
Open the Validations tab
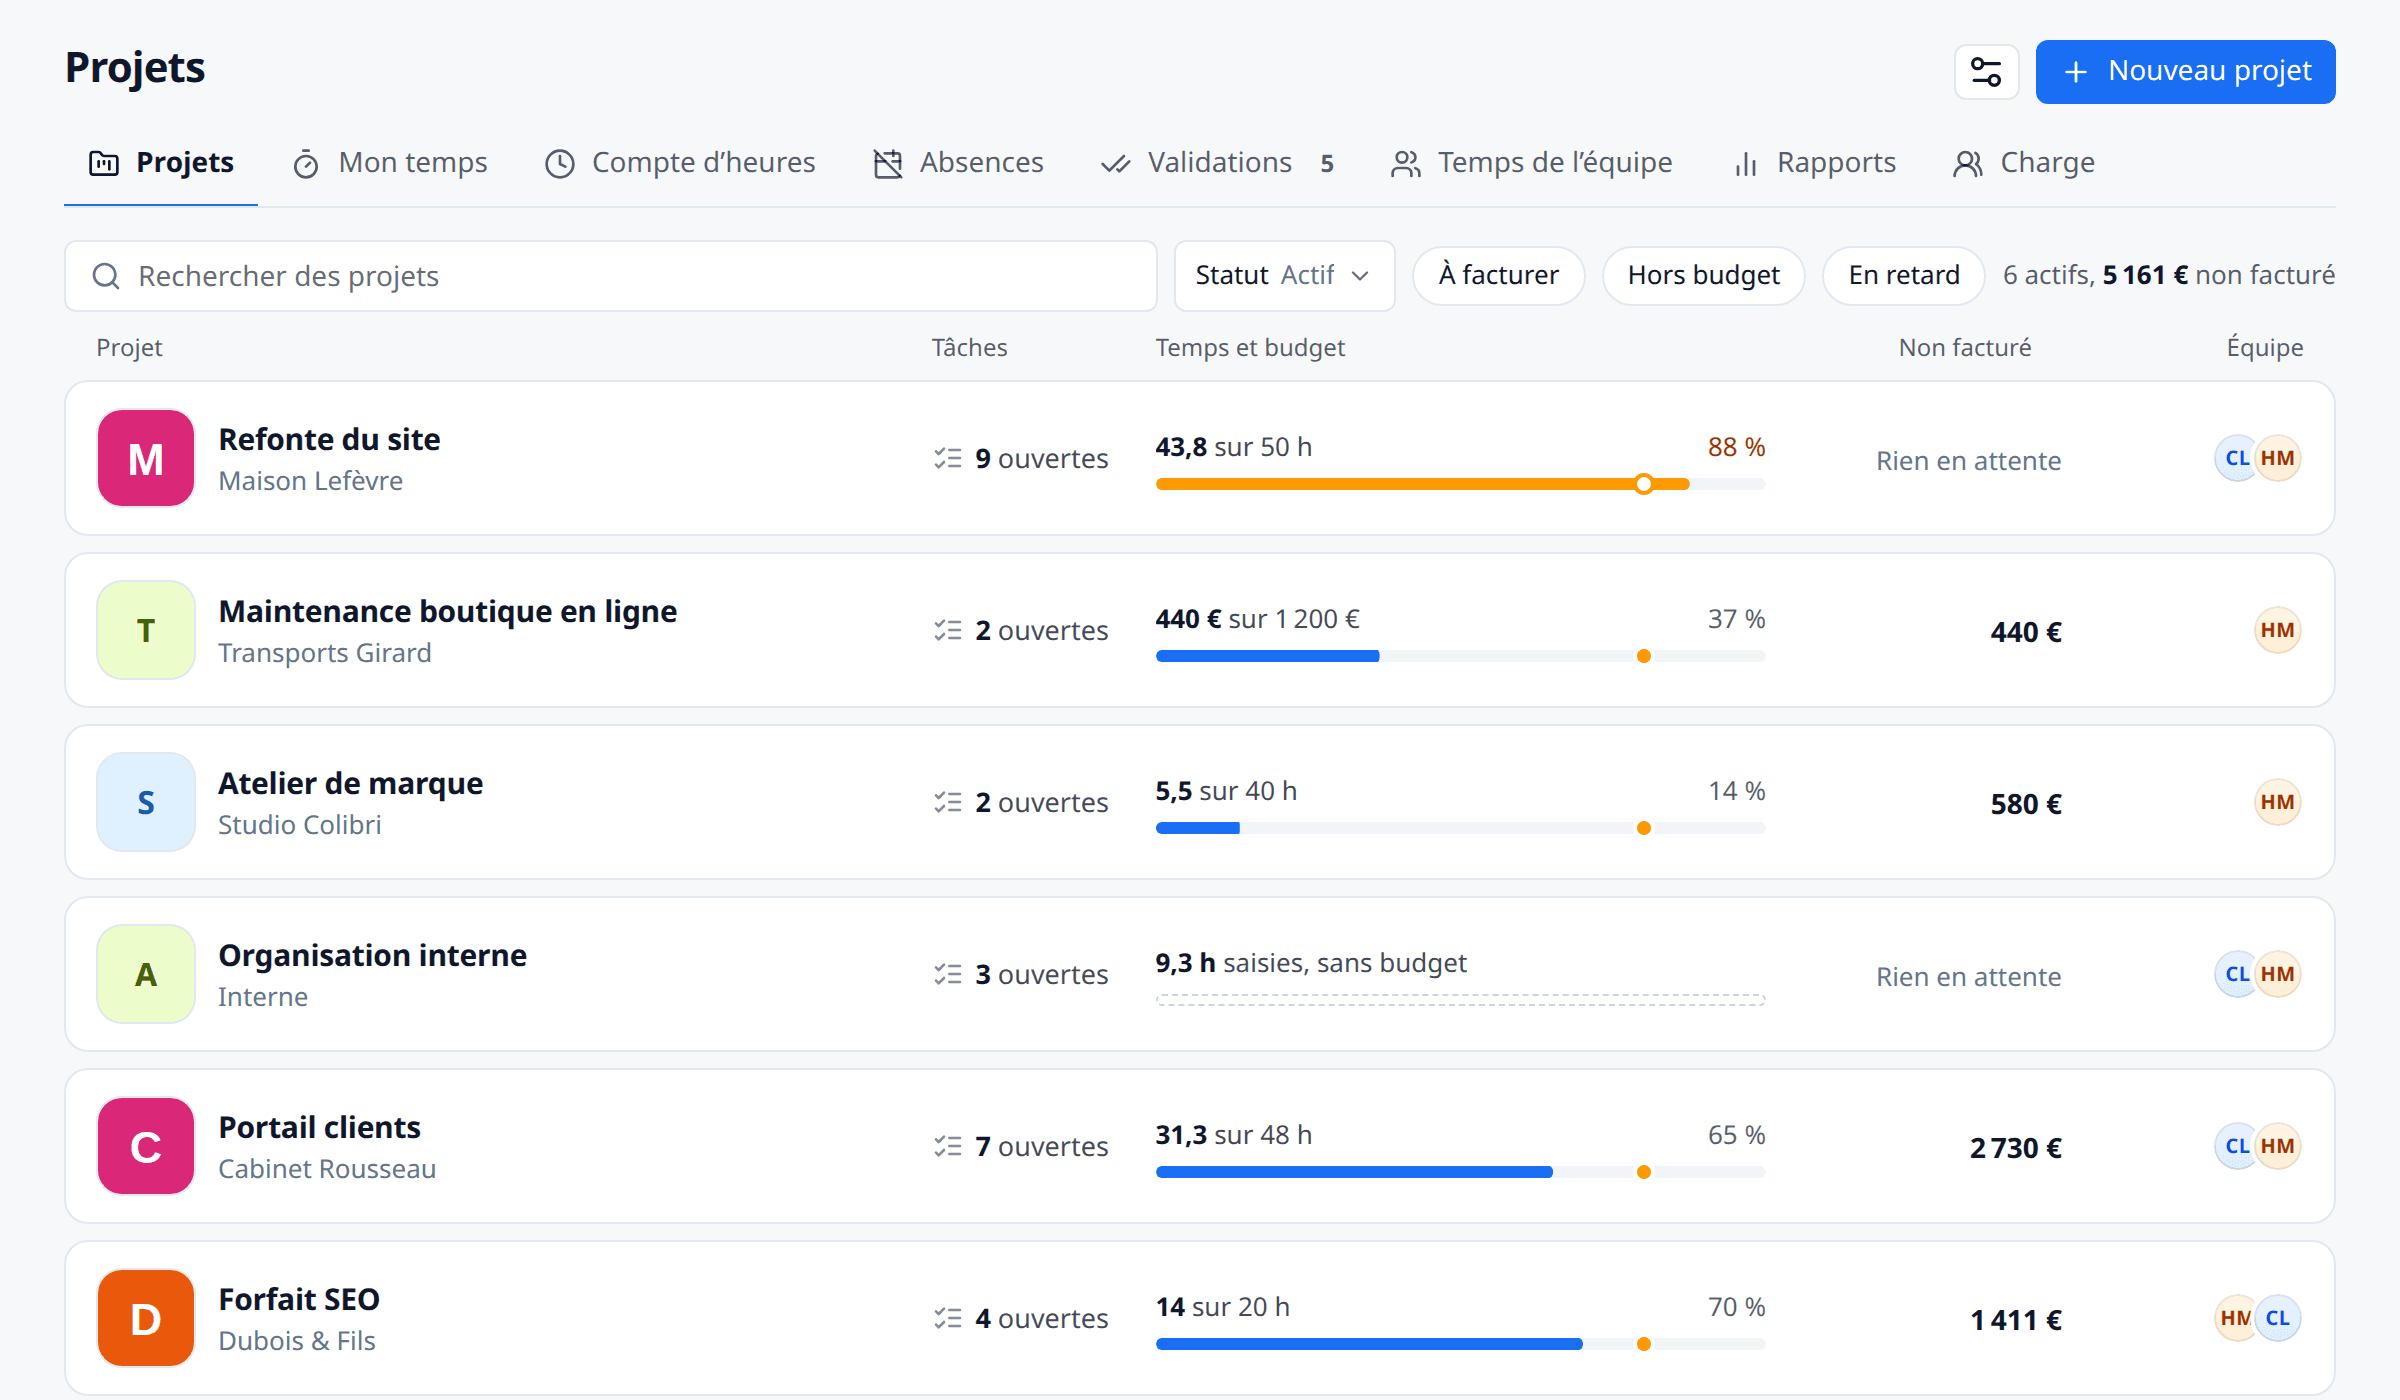pos(1217,163)
